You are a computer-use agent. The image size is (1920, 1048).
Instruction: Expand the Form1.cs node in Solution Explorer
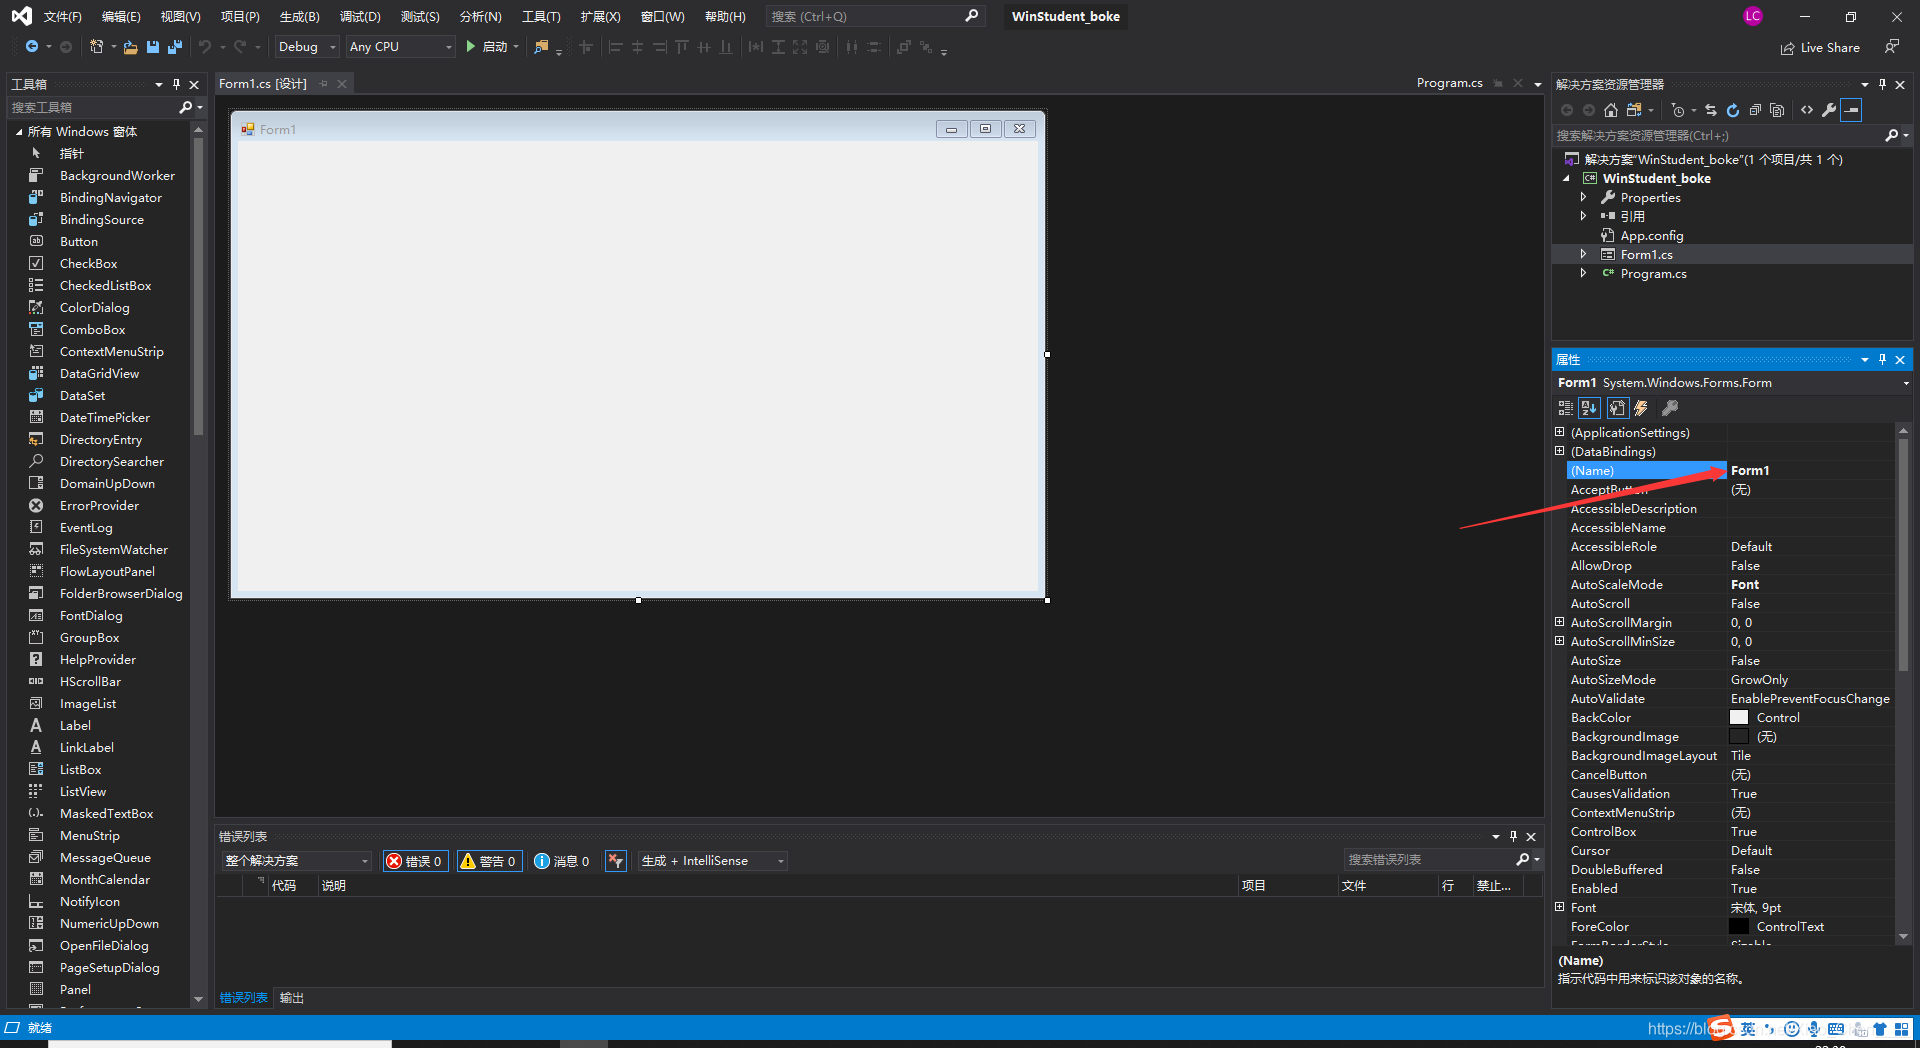pyautogui.click(x=1583, y=254)
